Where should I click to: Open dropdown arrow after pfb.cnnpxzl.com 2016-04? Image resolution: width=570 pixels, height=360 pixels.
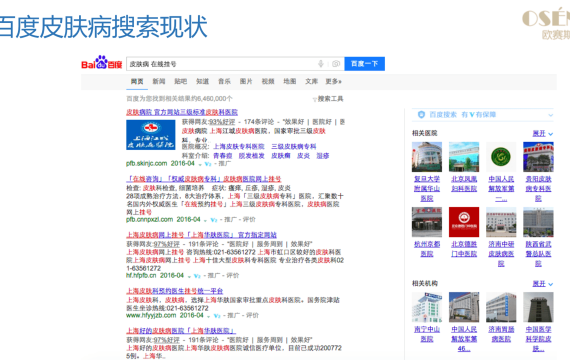(205, 220)
